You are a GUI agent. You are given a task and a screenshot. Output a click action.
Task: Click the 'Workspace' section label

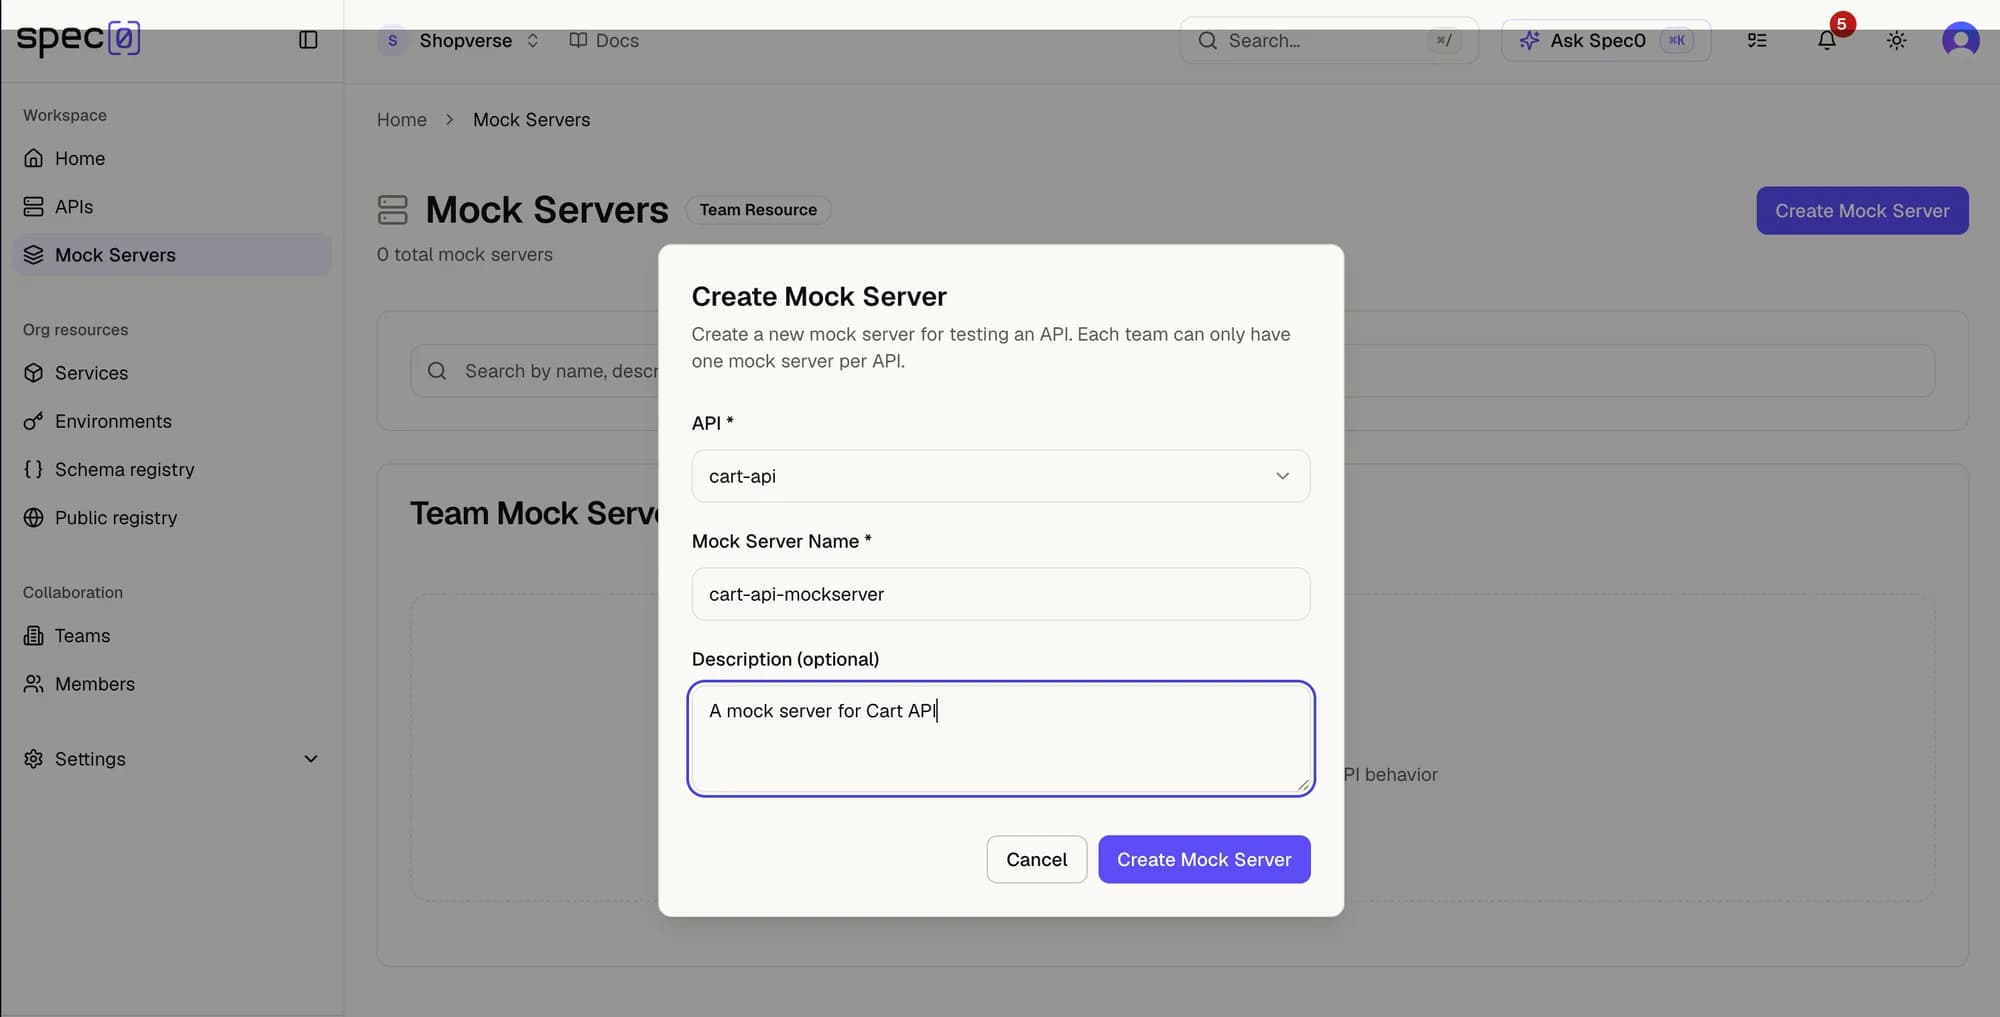[x=65, y=116]
